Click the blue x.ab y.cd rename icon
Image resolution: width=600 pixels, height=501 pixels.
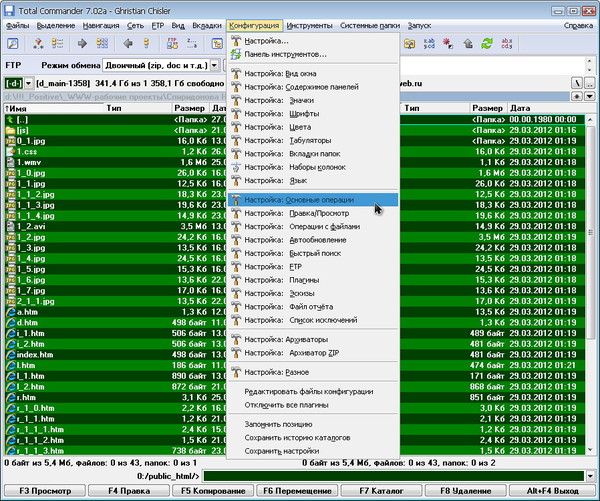tap(429, 44)
